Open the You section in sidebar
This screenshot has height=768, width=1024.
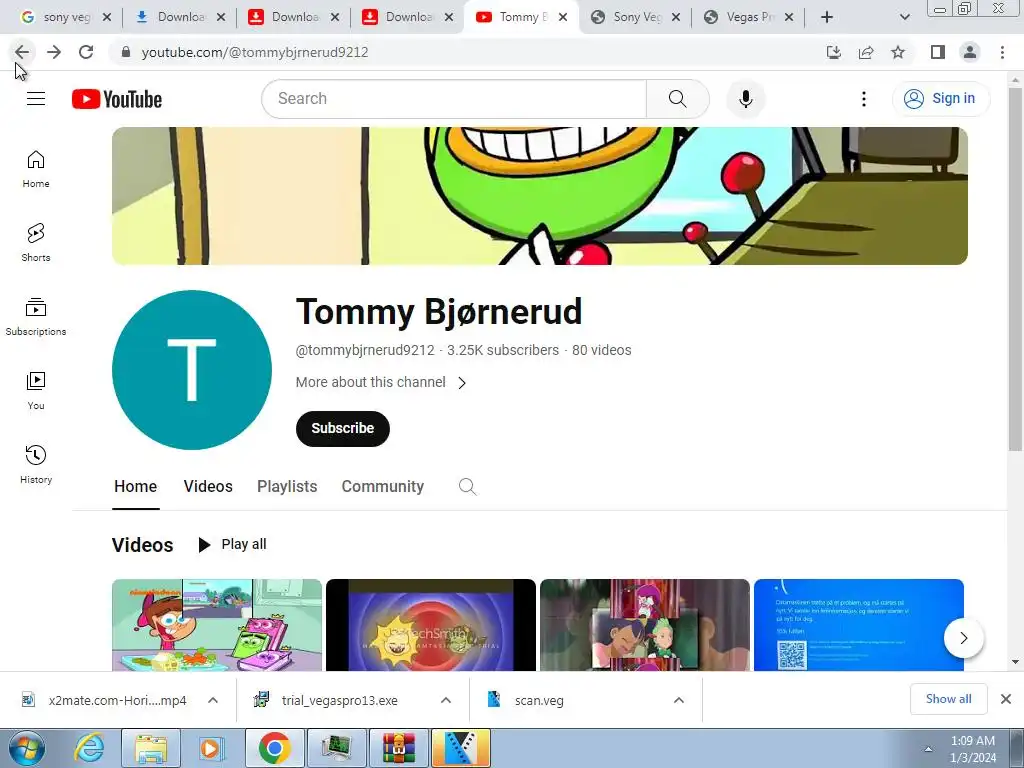tap(36, 391)
